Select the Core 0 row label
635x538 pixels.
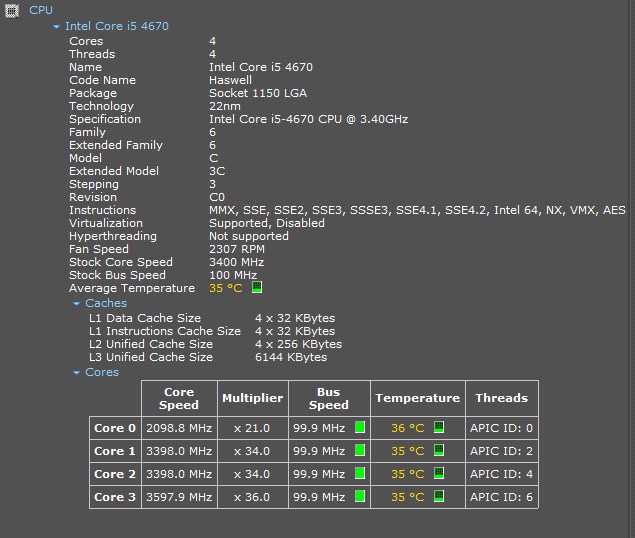coord(115,428)
